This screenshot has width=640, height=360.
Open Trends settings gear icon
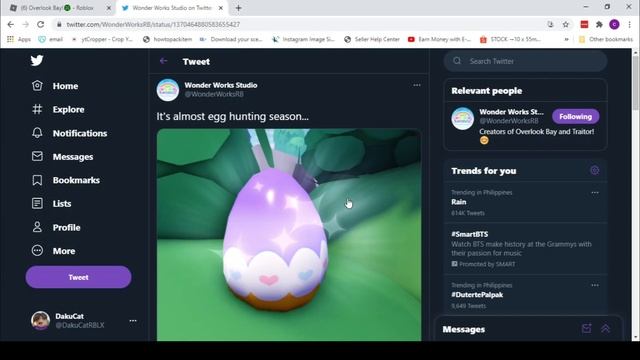click(595, 170)
